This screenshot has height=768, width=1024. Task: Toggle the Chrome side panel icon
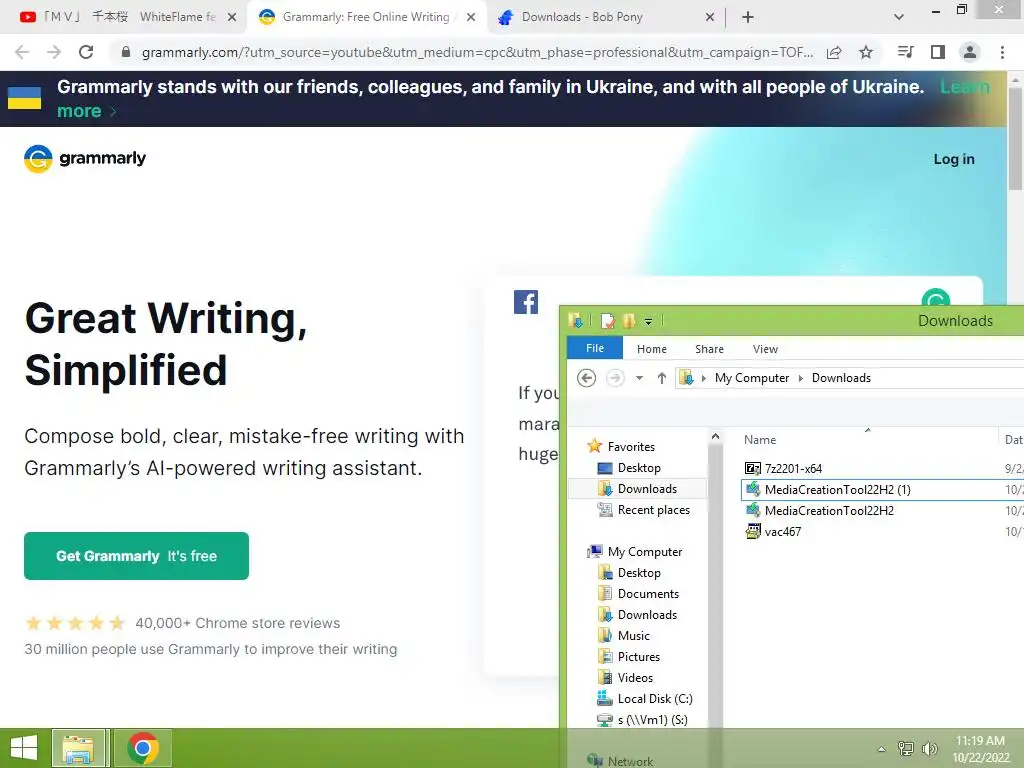coord(938,52)
